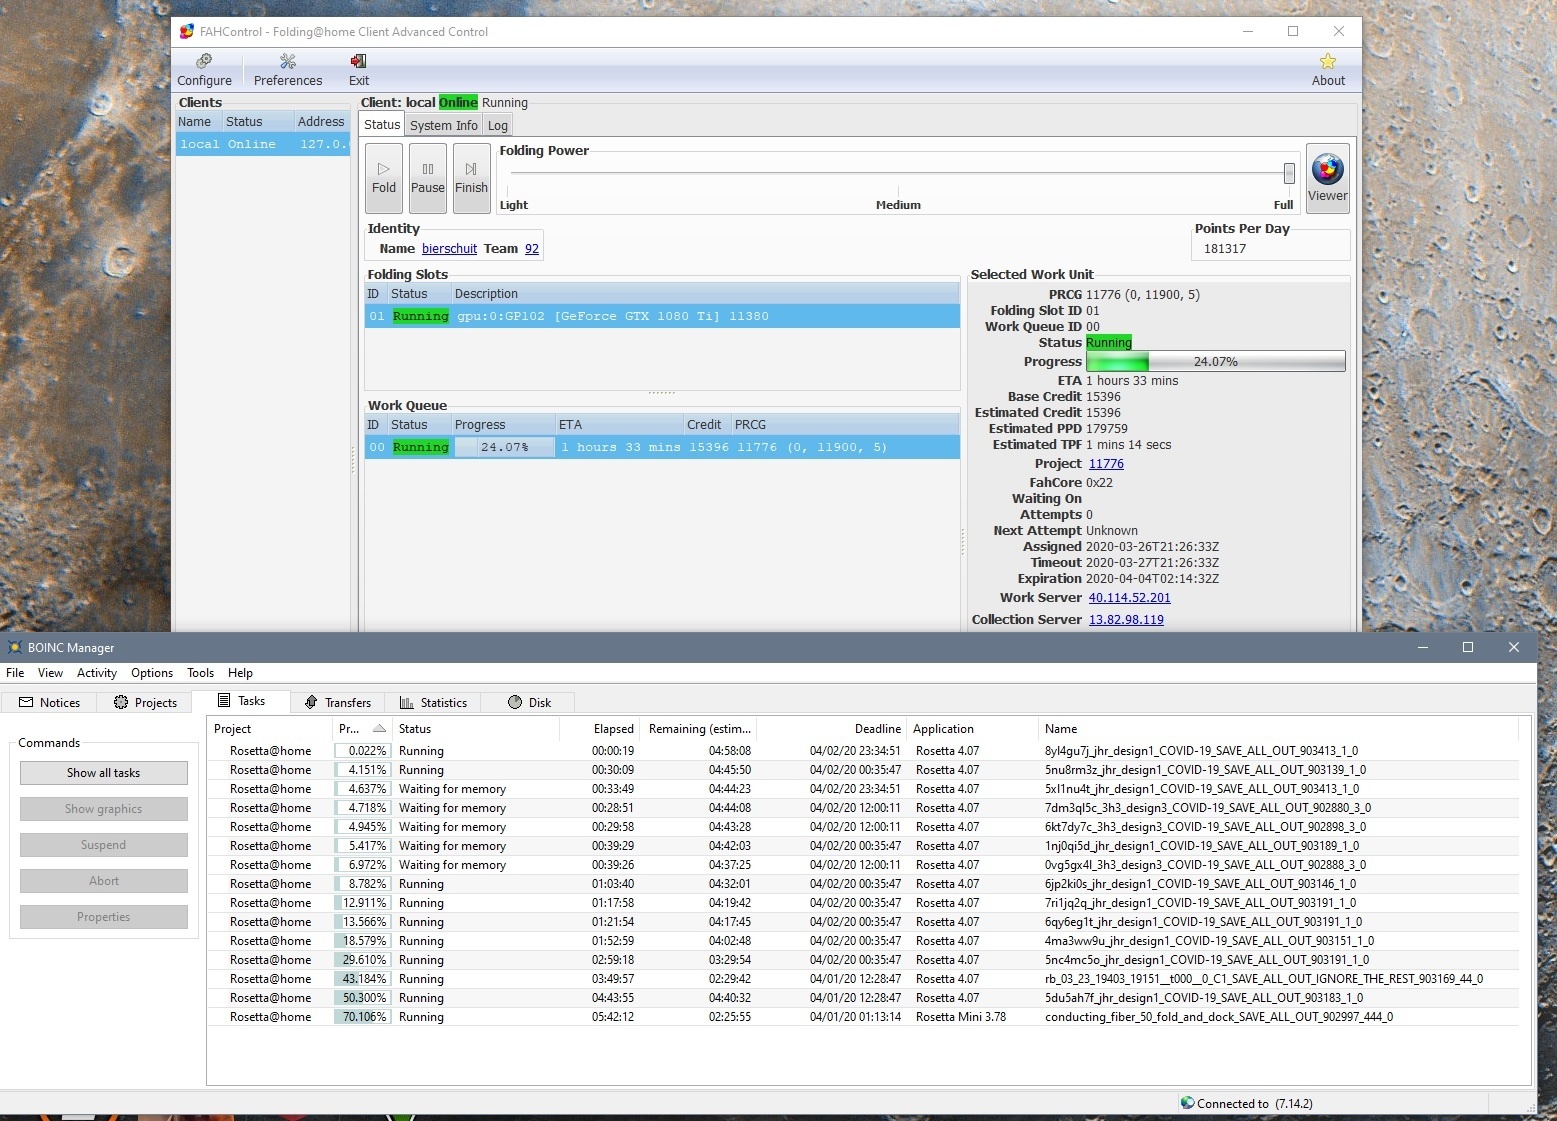Click the Abort command button
Viewport: 1557px width, 1121px height.
104,881
